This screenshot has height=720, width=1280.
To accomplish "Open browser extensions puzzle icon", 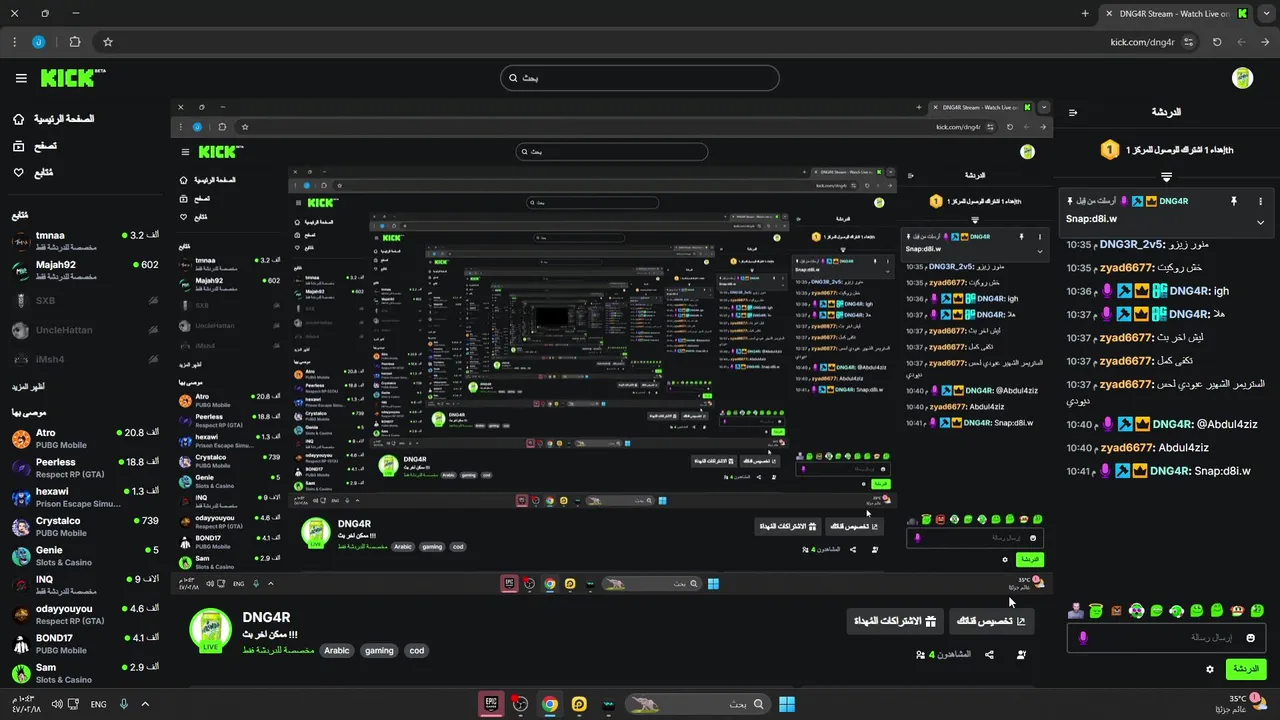I will [75, 42].
